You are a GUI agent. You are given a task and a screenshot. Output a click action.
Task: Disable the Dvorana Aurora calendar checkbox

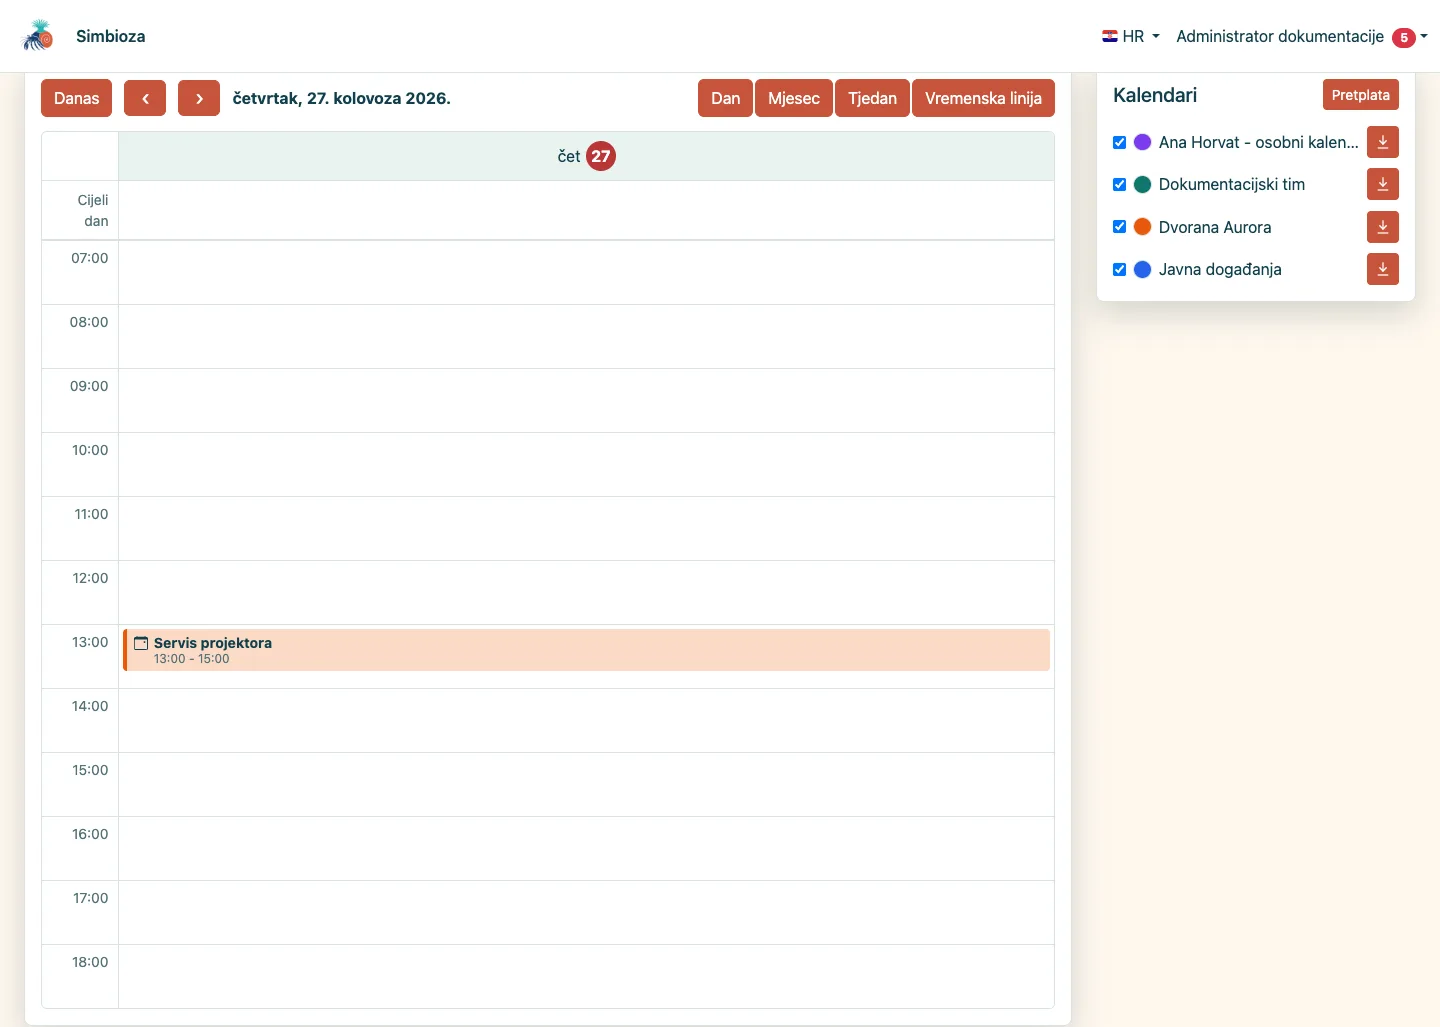click(1120, 227)
